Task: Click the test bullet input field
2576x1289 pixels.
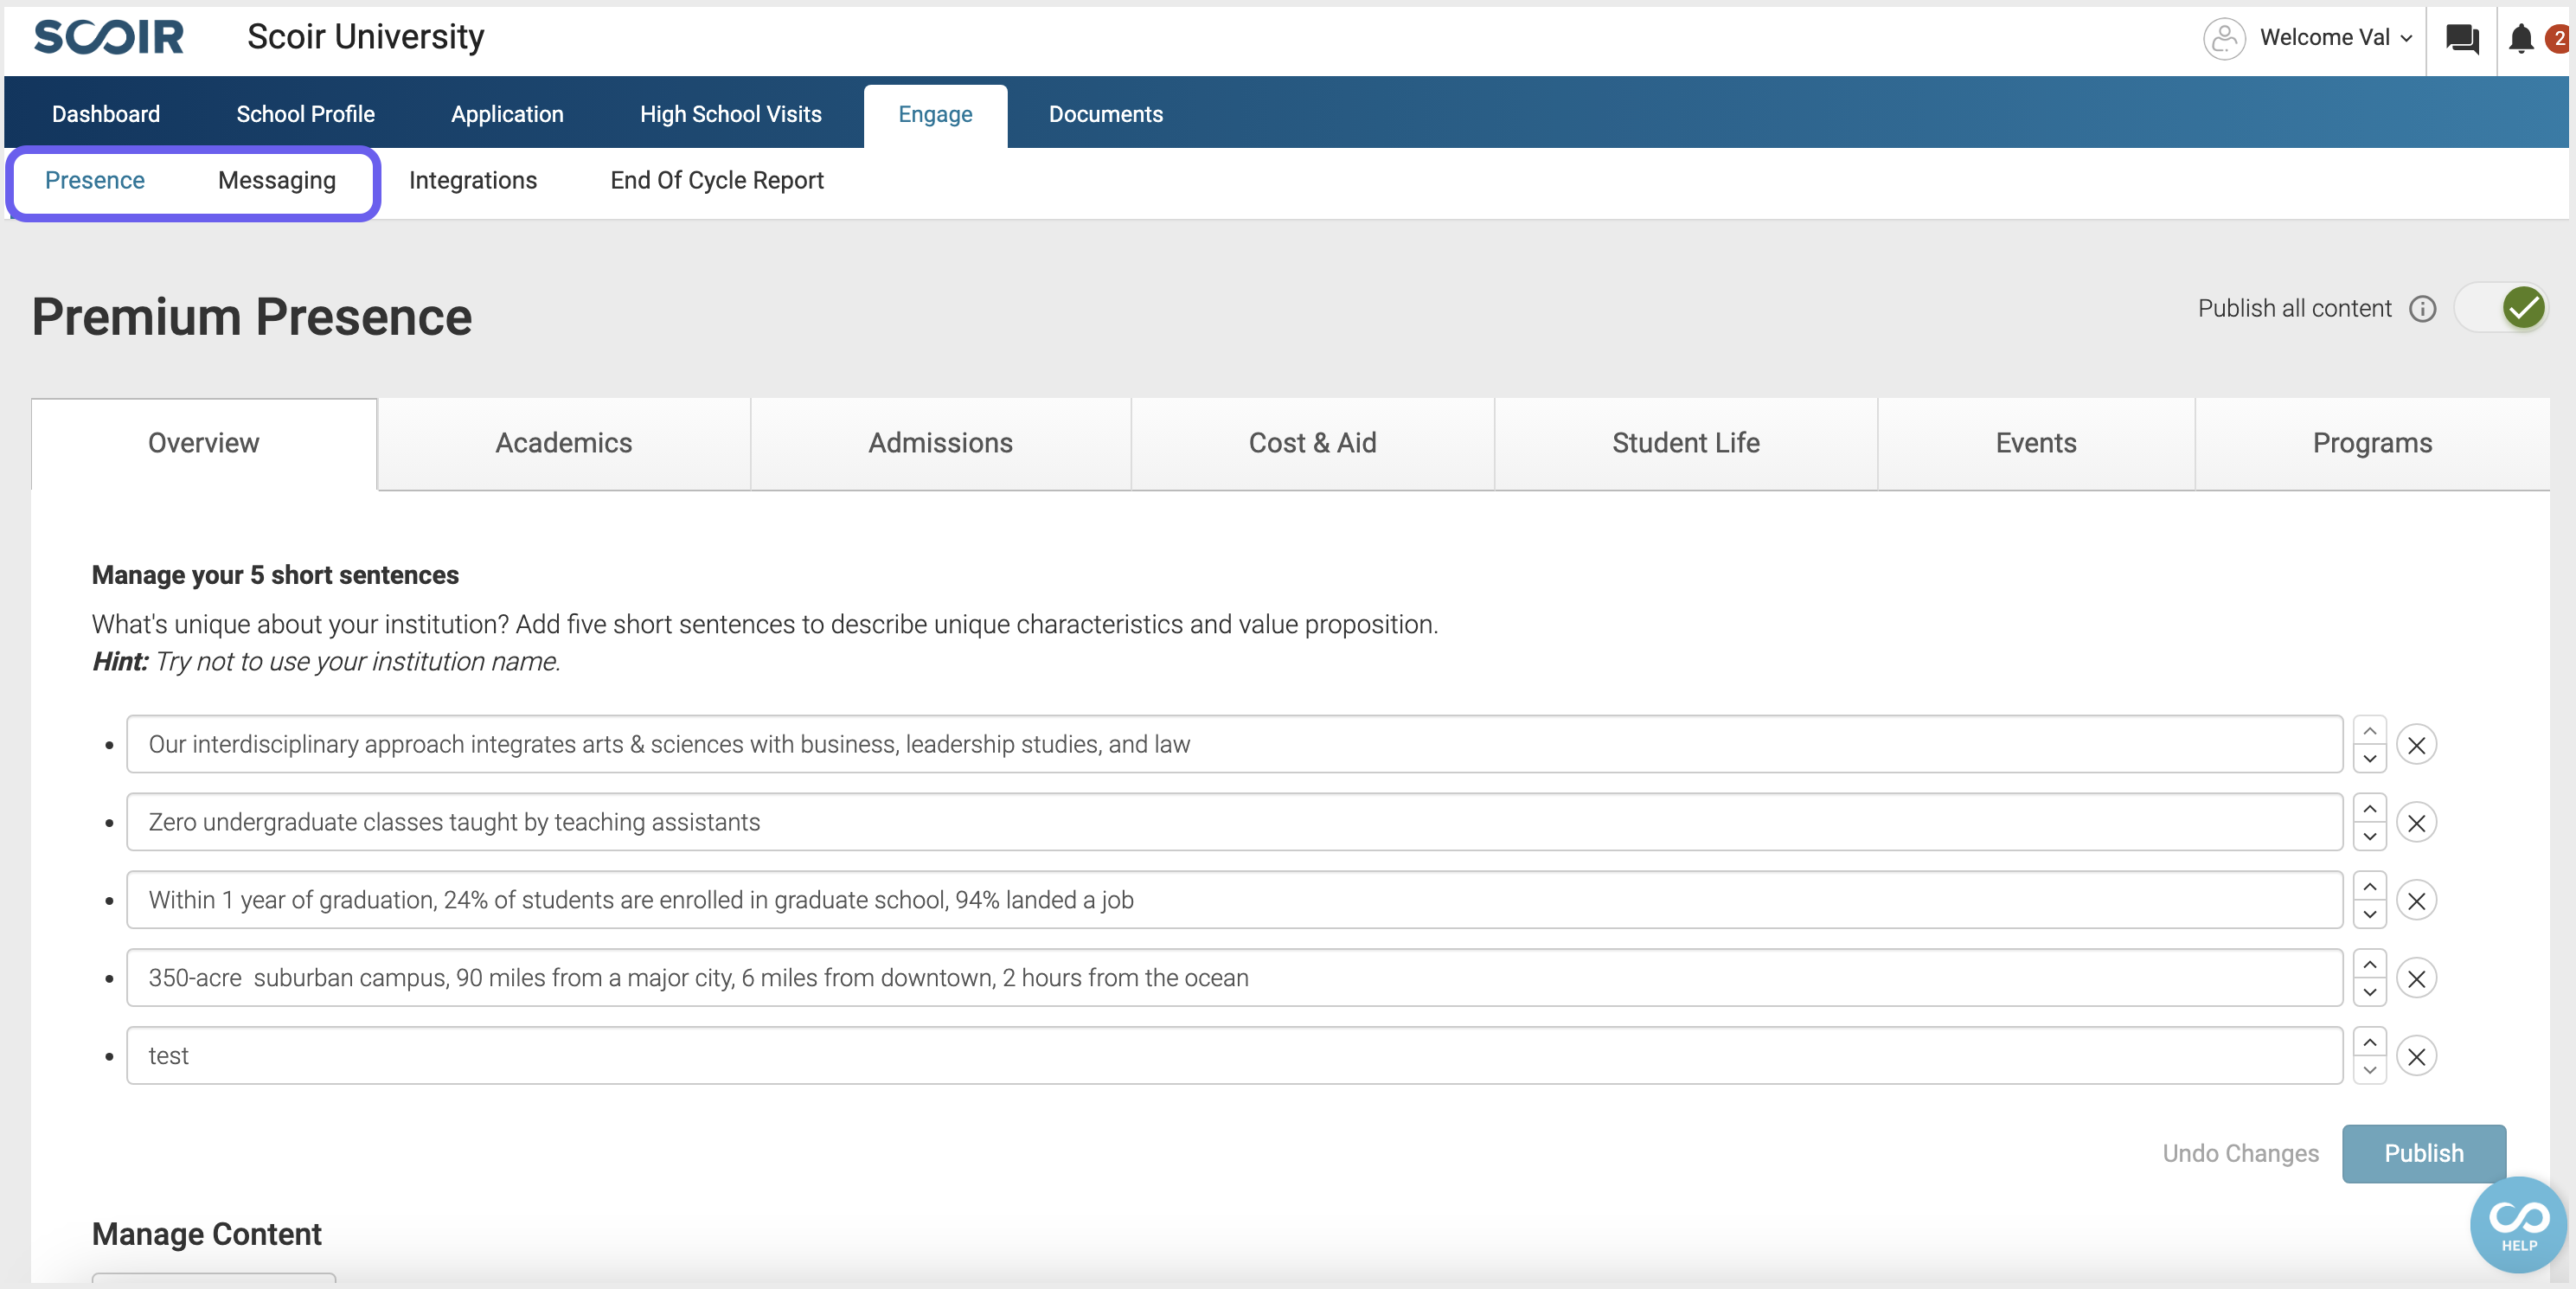Action: [1234, 1055]
